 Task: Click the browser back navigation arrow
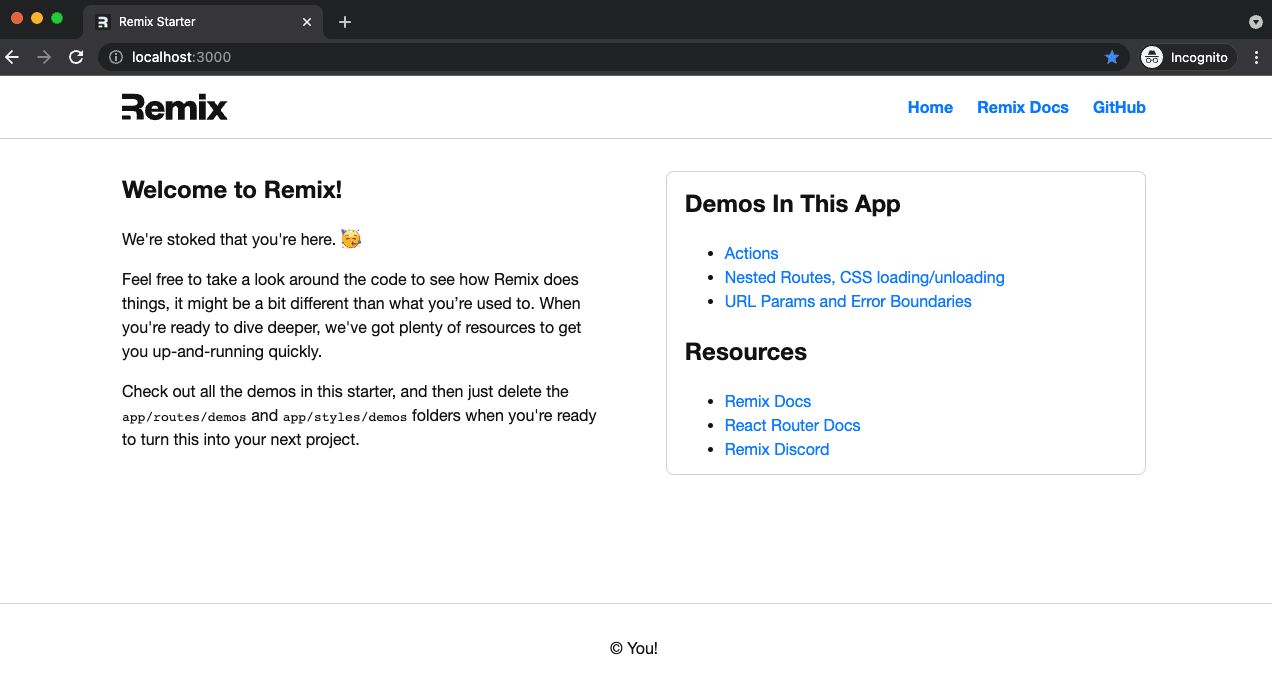pyautogui.click(x=11, y=57)
